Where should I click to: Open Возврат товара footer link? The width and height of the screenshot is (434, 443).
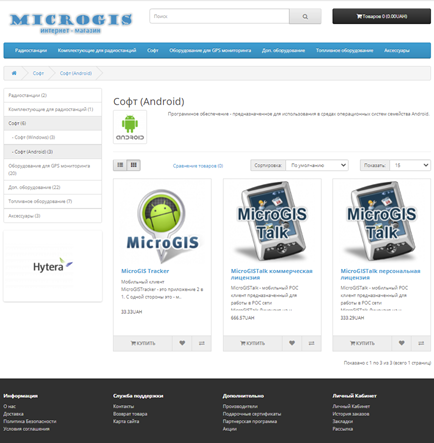[x=130, y=414]
